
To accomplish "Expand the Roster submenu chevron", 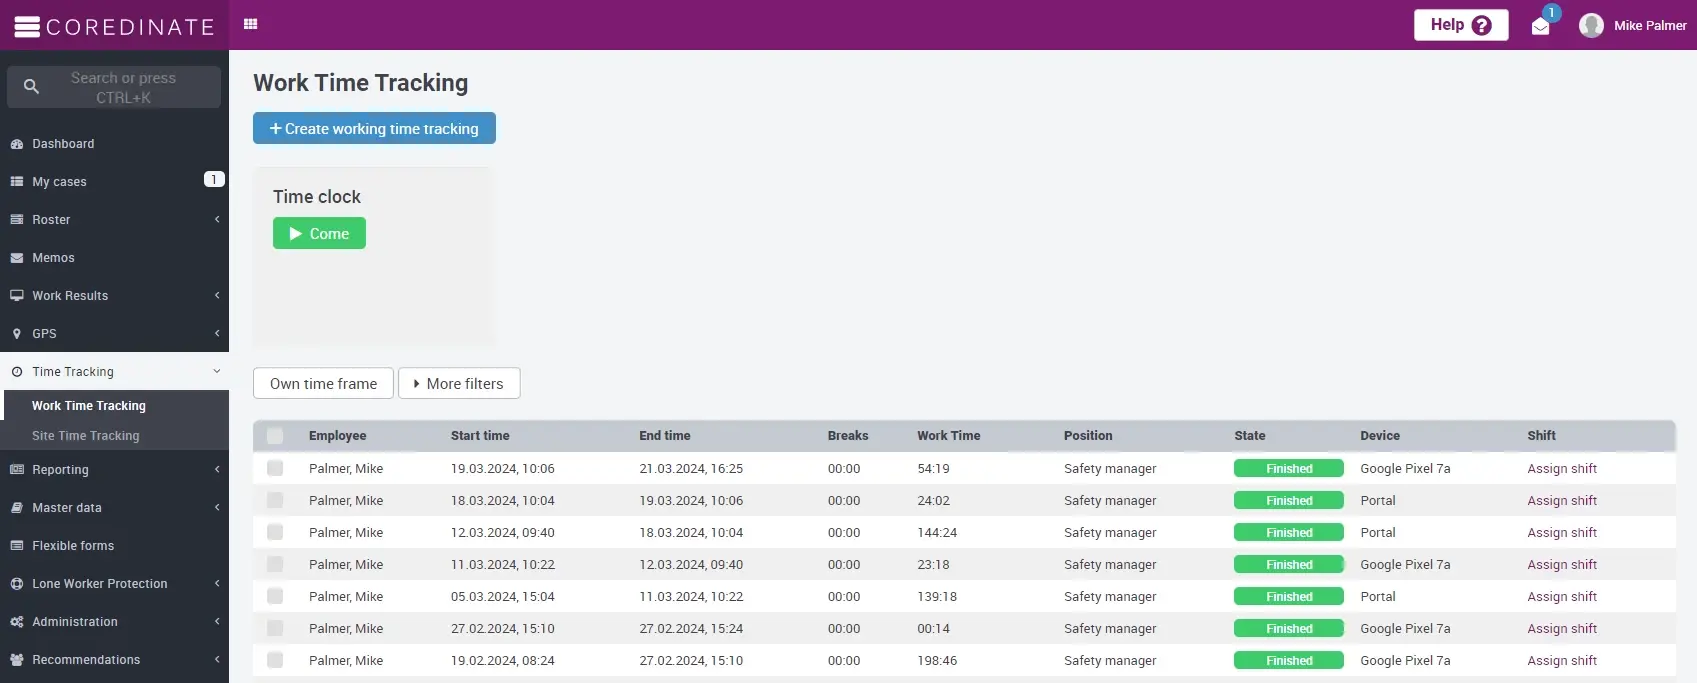I will [217, 220].
